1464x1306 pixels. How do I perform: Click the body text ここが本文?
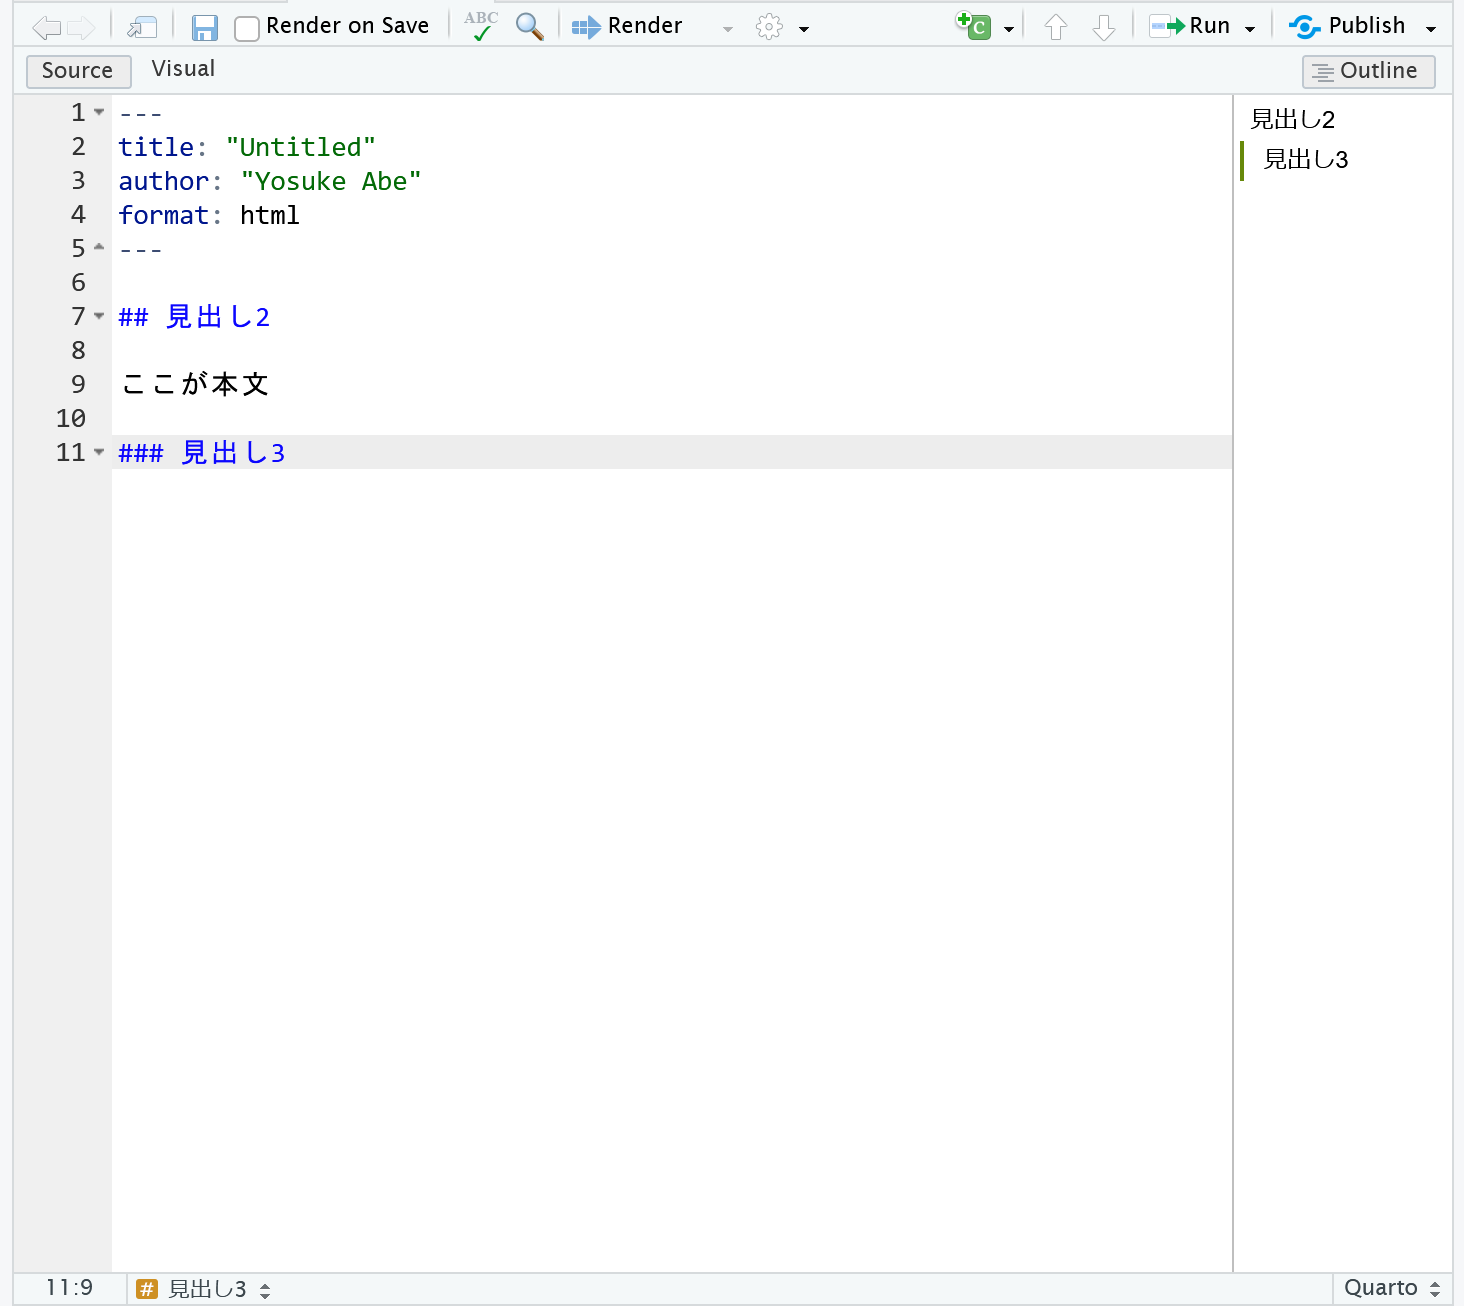pos(194,384)
